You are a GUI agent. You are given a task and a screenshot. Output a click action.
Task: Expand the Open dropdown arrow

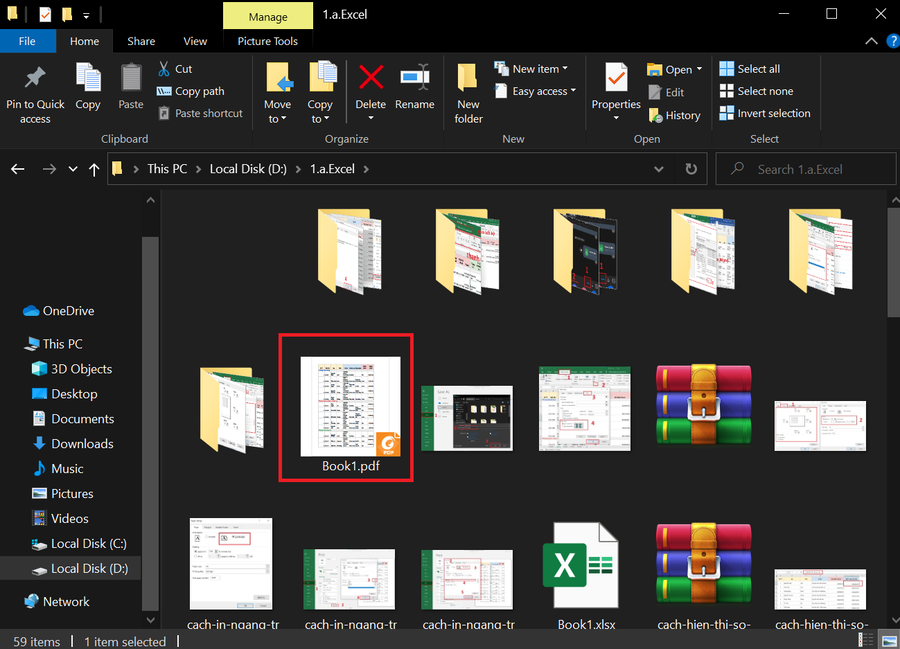pos(699,69)
